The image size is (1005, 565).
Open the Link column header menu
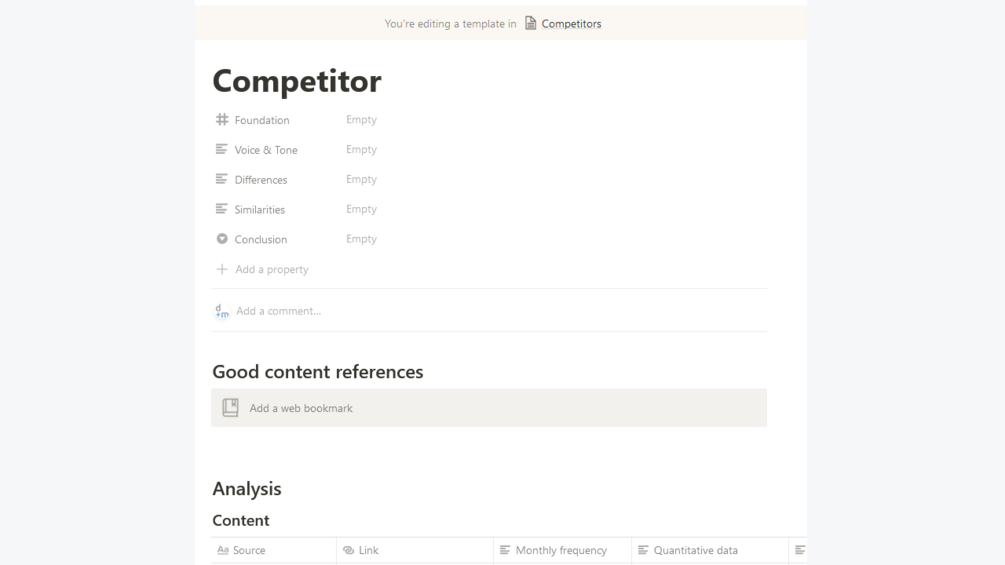(x=368, y=551)
